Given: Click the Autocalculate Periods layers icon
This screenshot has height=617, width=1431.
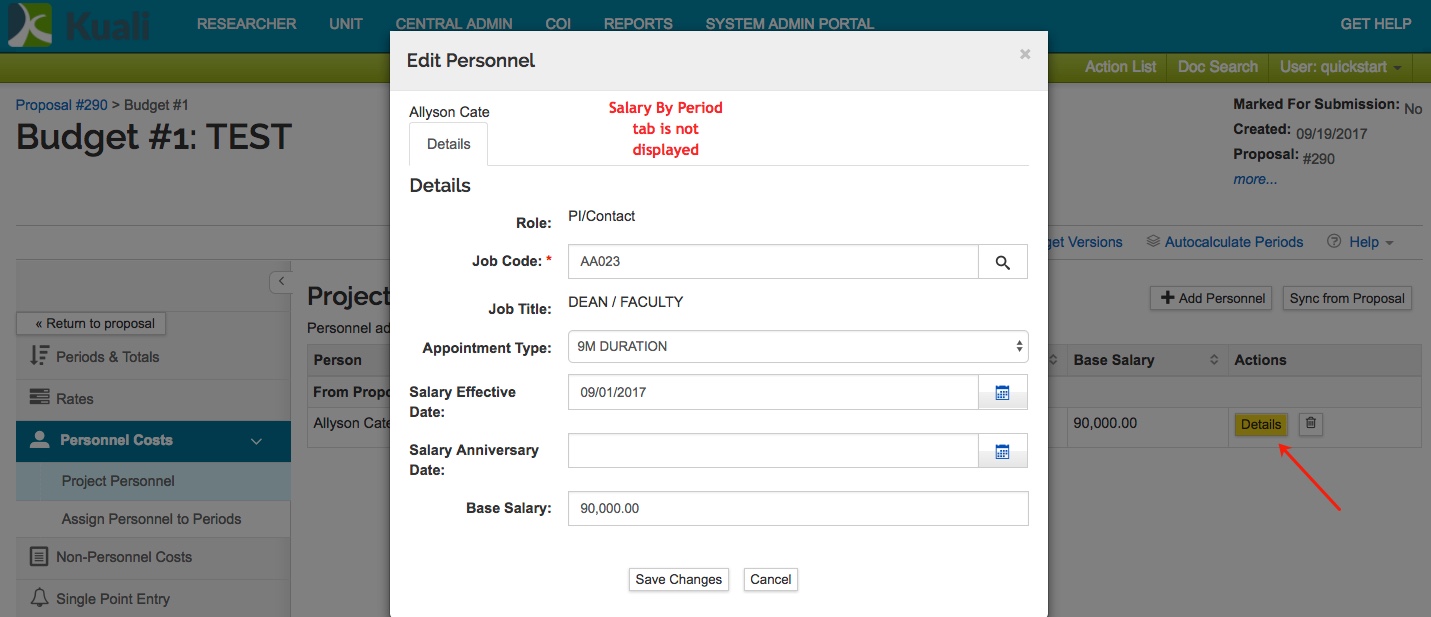Looking at the screenshot, I should coord(1153,242).
